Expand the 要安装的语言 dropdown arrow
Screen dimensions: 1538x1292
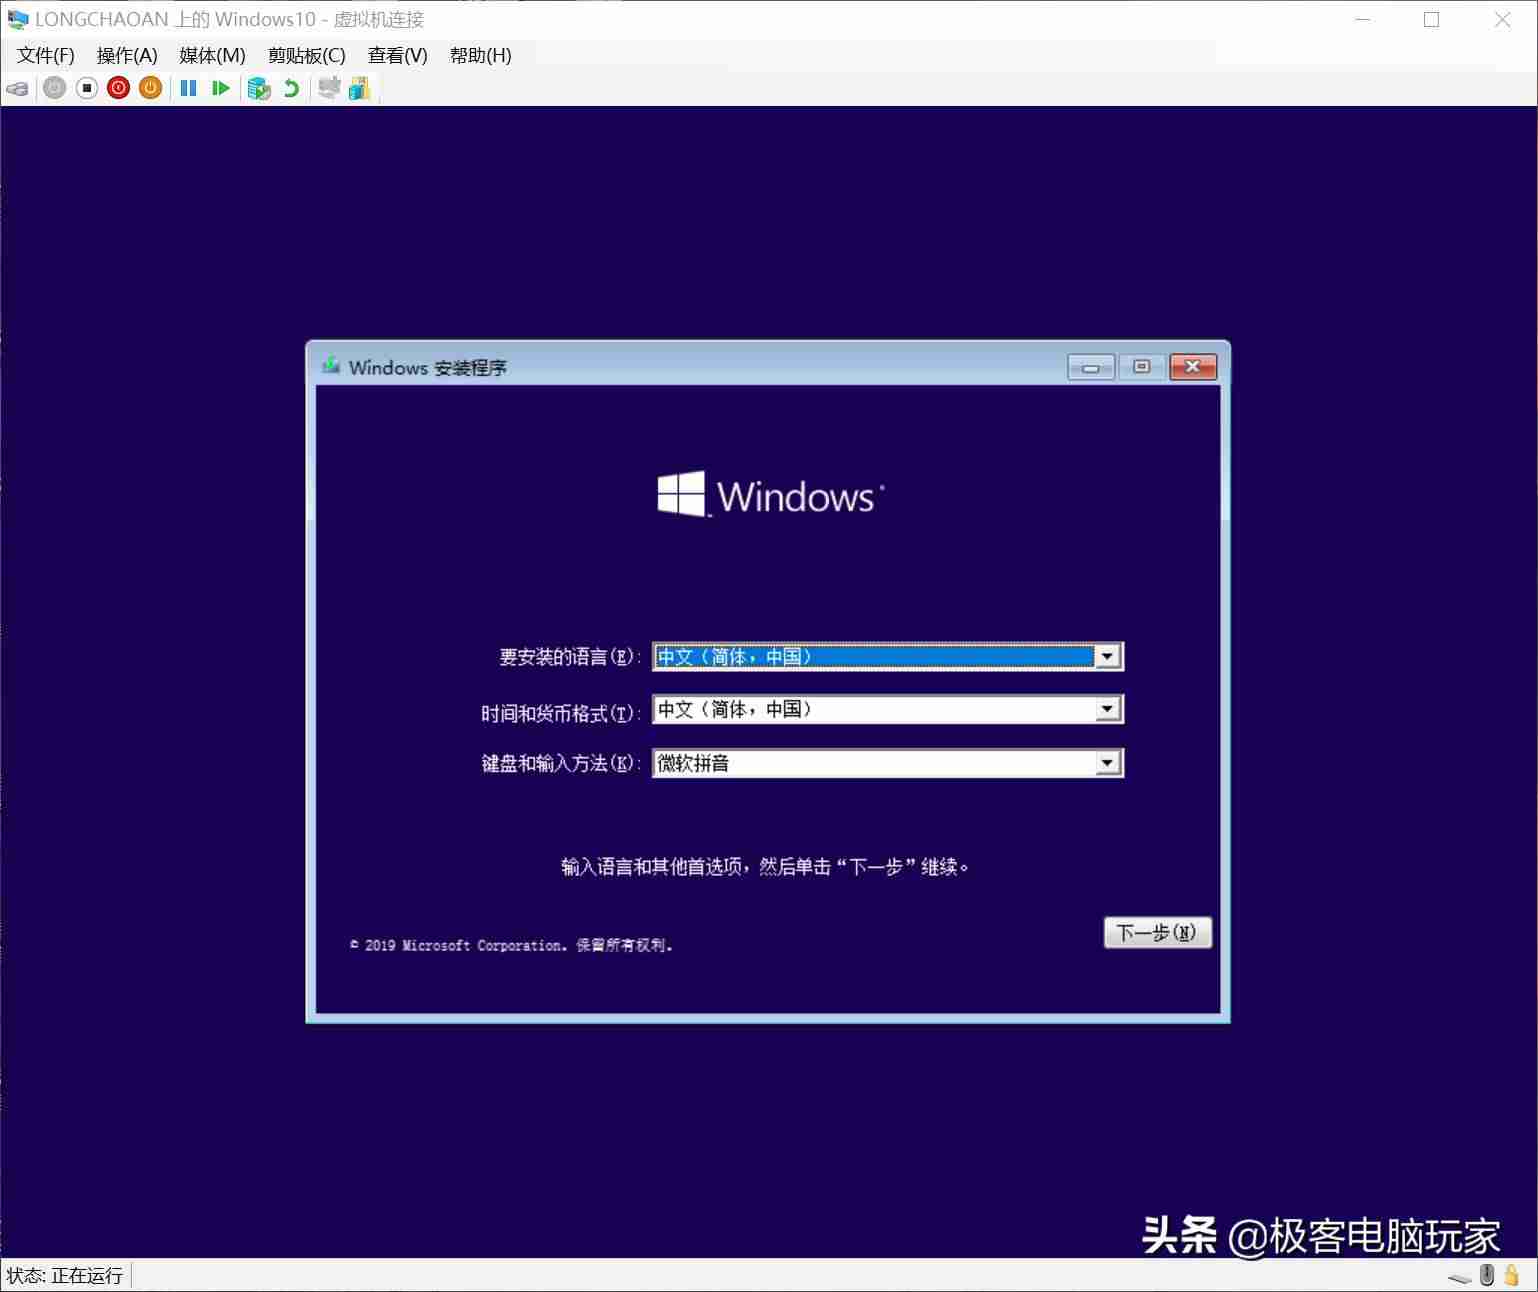point(1107,657)
